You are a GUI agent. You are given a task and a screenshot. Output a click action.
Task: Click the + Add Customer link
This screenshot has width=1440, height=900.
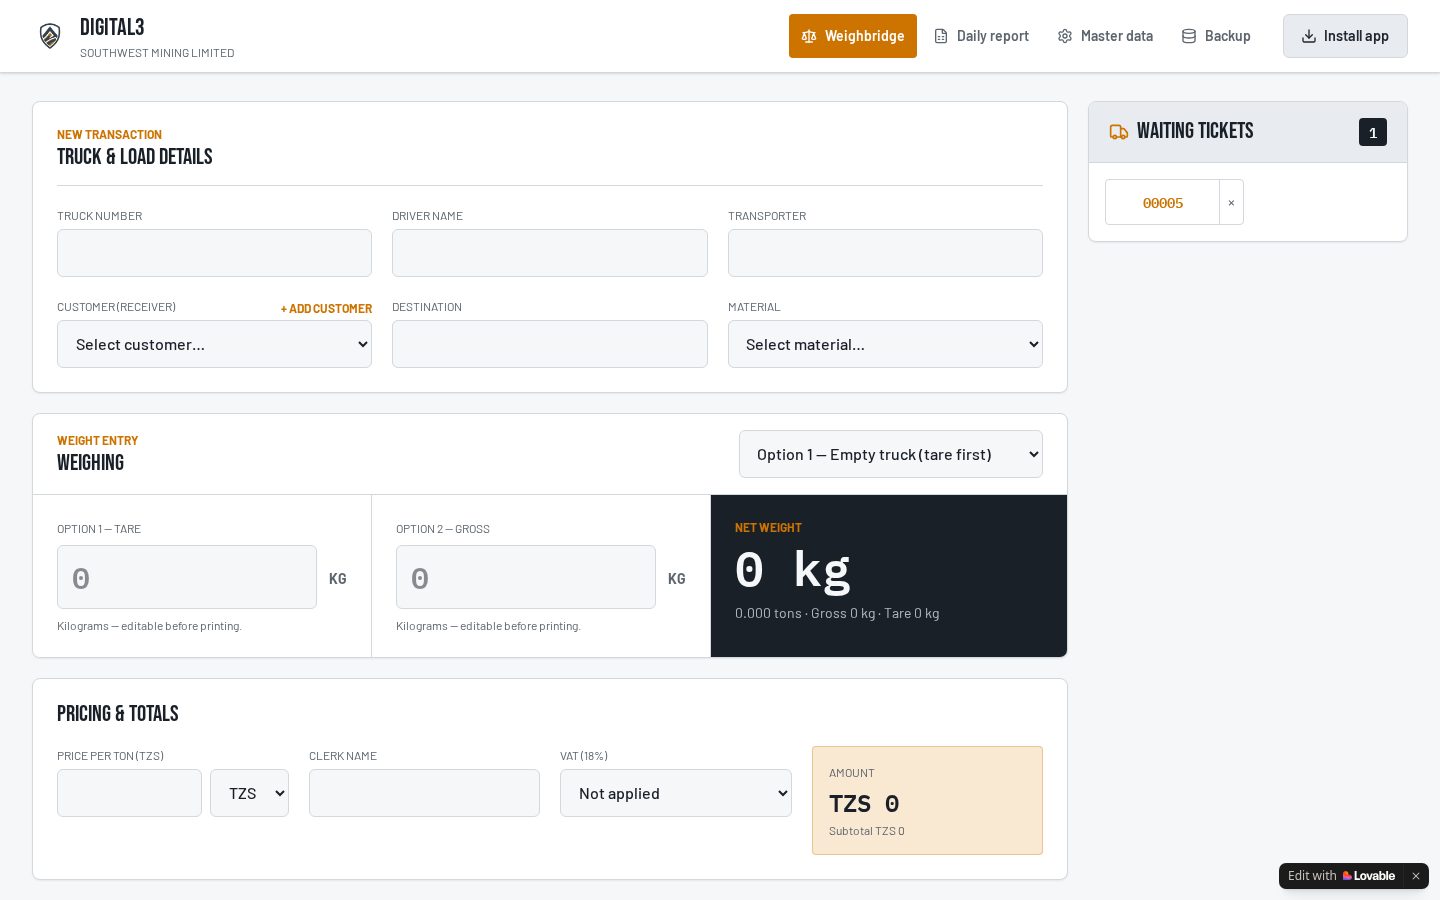(x=326, y=309)
